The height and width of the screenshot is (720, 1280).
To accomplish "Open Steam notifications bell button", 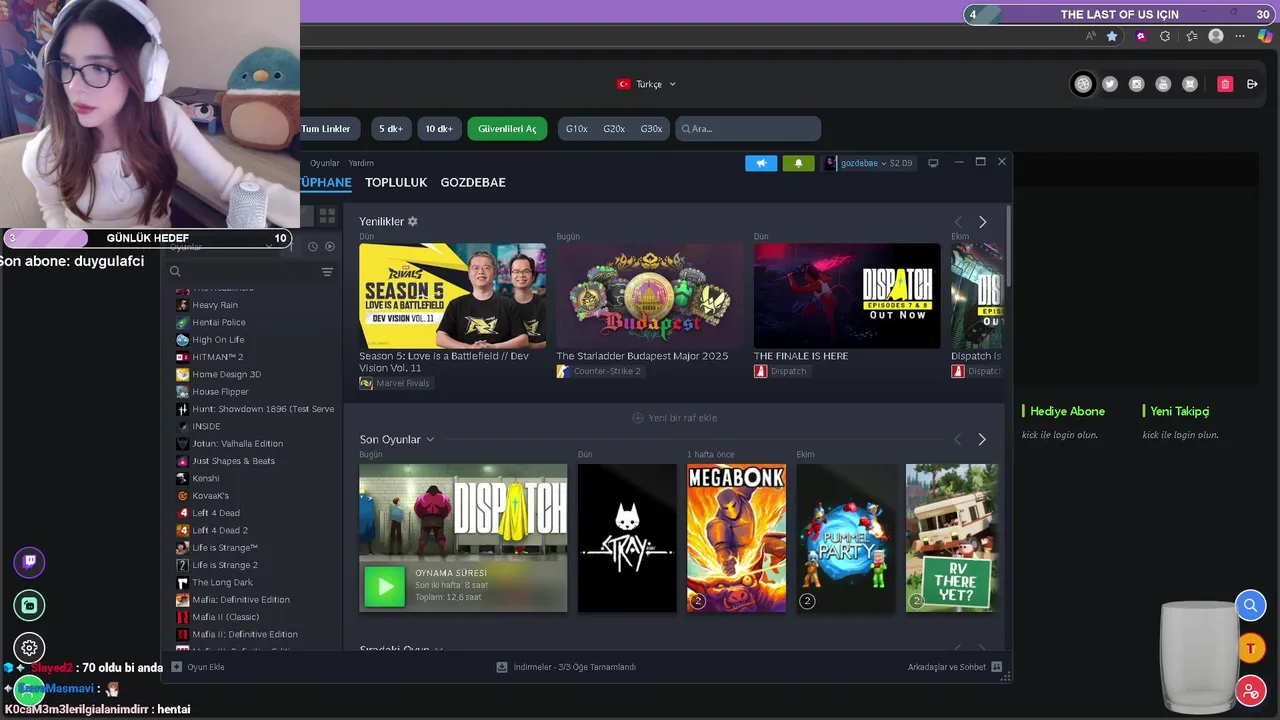I will pyautogui.click(x=798, y=163).
